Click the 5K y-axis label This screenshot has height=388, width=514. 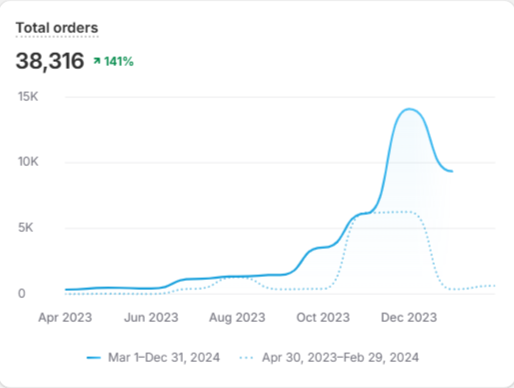coord(26,228)
